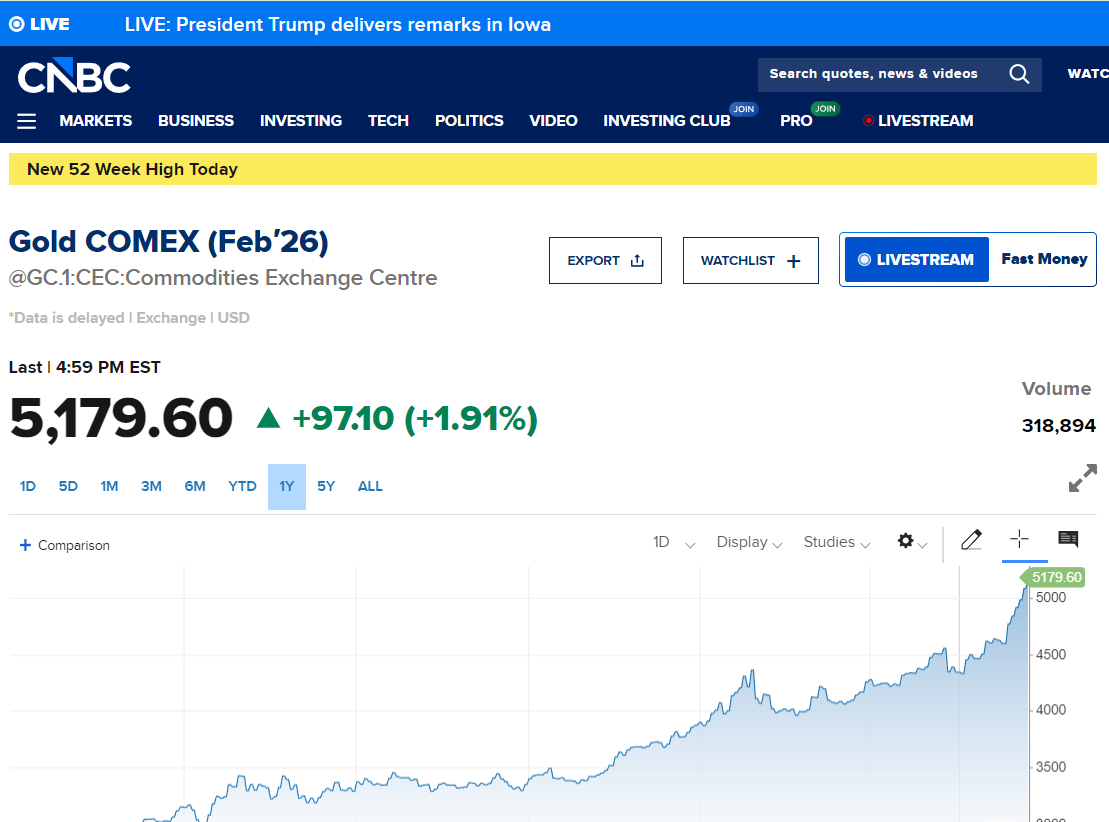Viewport: 1109px width, 822px height.
Task: Select the 1M time range
Action: click(x=109, y=487)
